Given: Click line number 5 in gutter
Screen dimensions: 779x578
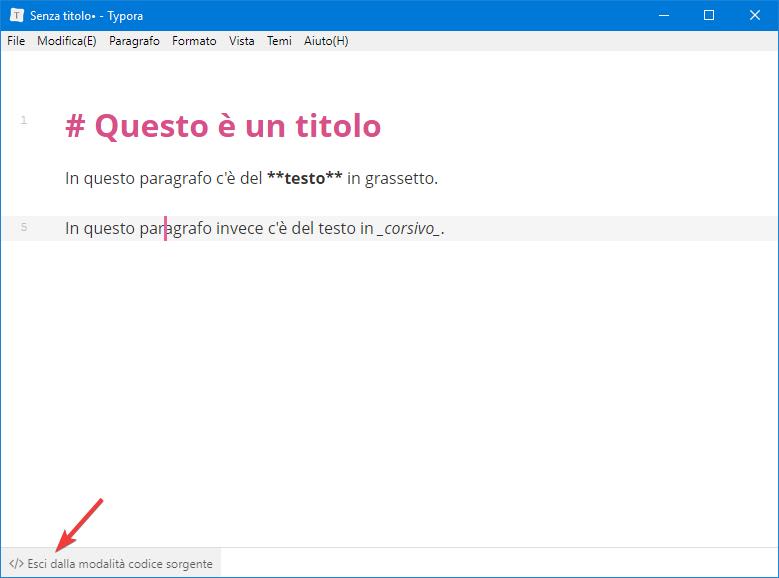Looking at the screenshot, I should 23,227.
